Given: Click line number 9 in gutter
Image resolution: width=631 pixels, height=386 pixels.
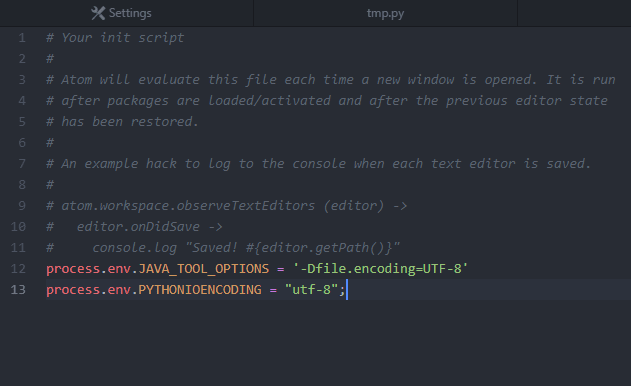Looking at the screenshot, I should click(22, 206).
